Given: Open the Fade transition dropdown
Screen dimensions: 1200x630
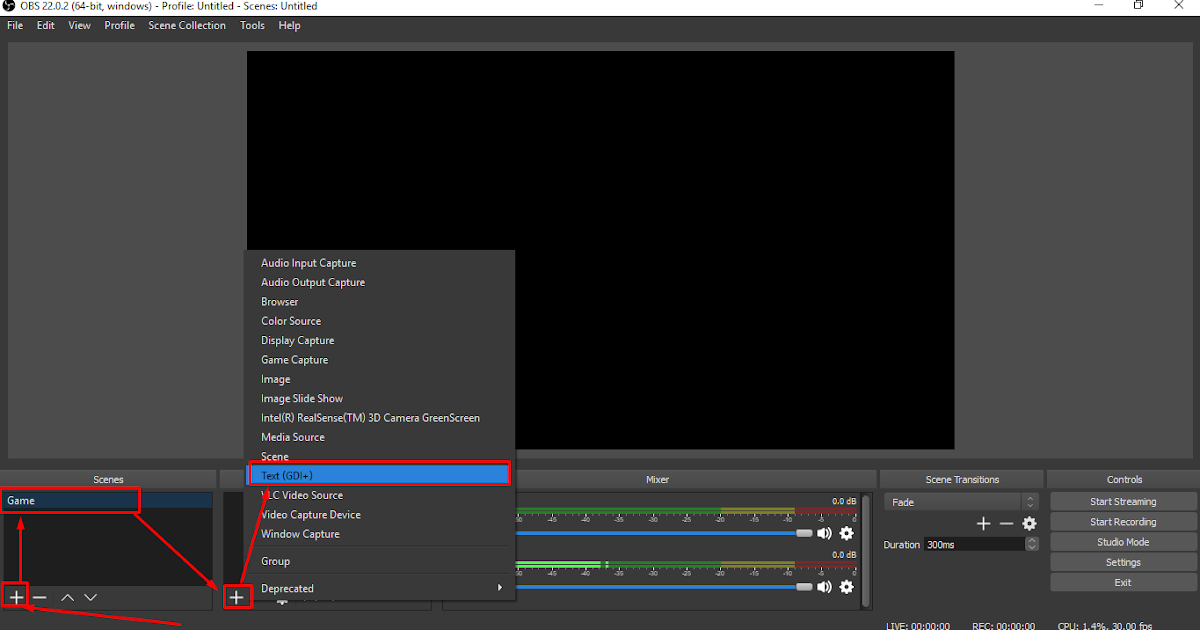Looking at the screenshot, I should pyautogui.click(x=961, y=502).
